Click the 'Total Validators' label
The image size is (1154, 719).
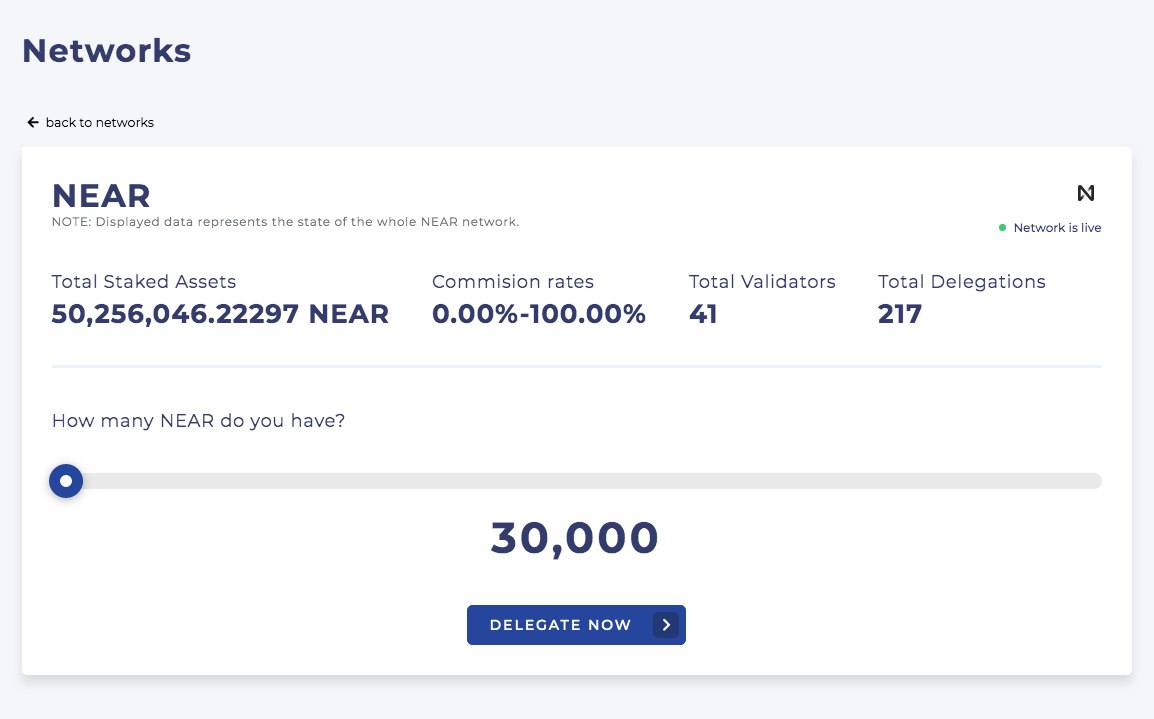[x=762, y=281]
